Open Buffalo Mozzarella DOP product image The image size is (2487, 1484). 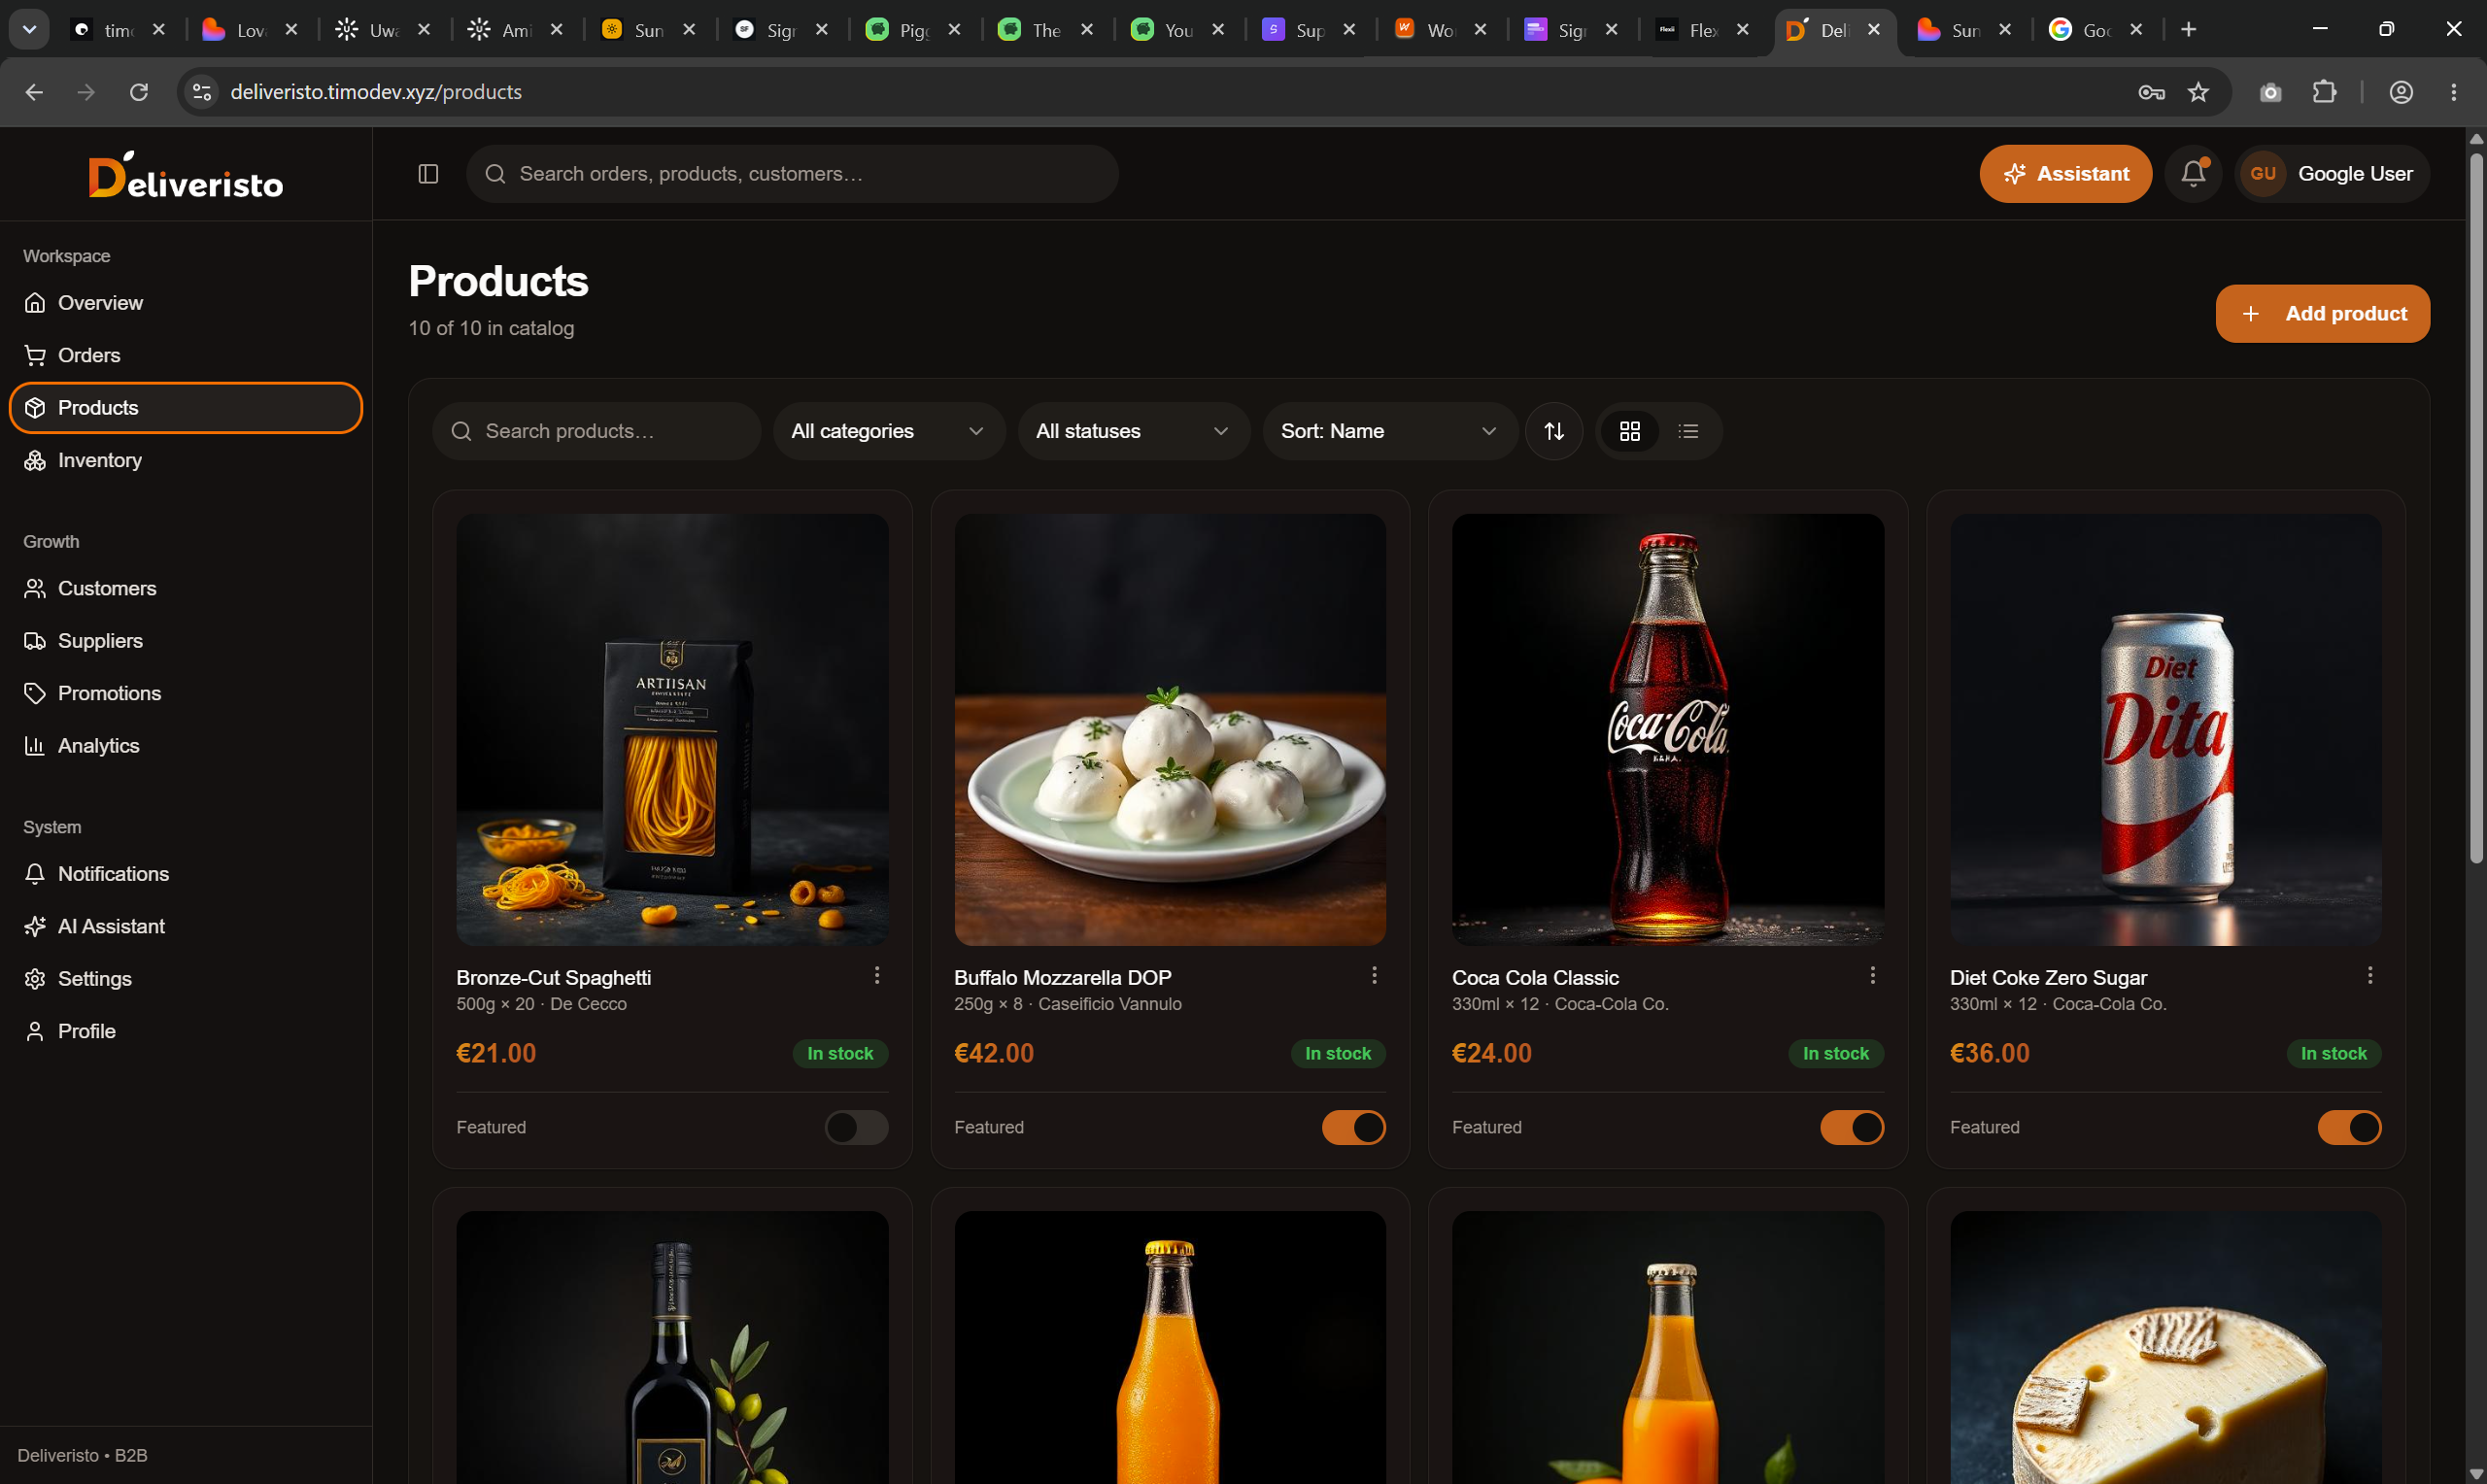point(1170,730)
